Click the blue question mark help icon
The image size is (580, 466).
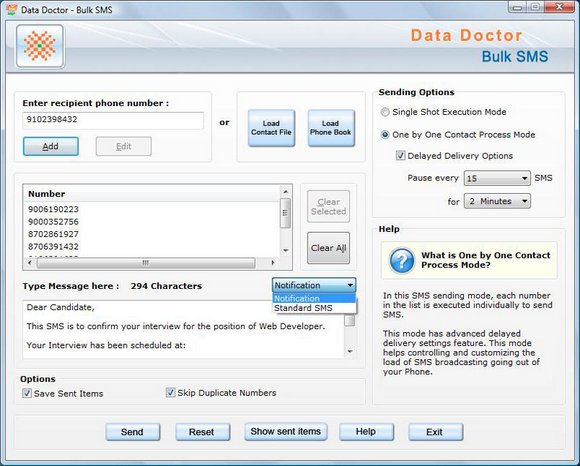click(x=402, y=260)
